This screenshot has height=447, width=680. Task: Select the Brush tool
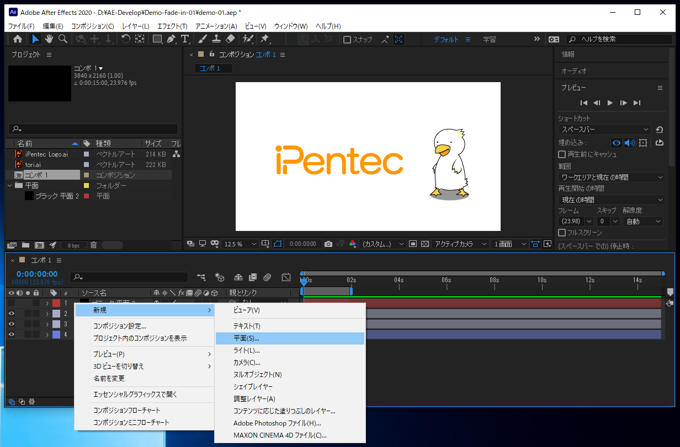(203, 39)
